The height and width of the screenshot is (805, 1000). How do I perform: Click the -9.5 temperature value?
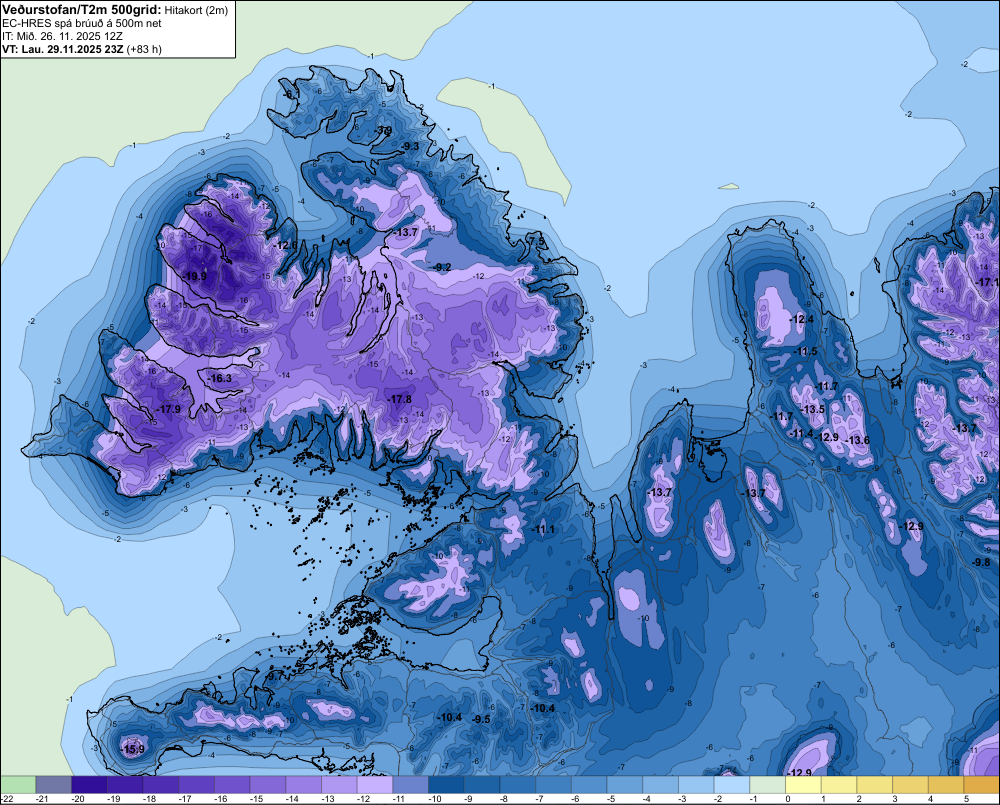click(482, 719)
